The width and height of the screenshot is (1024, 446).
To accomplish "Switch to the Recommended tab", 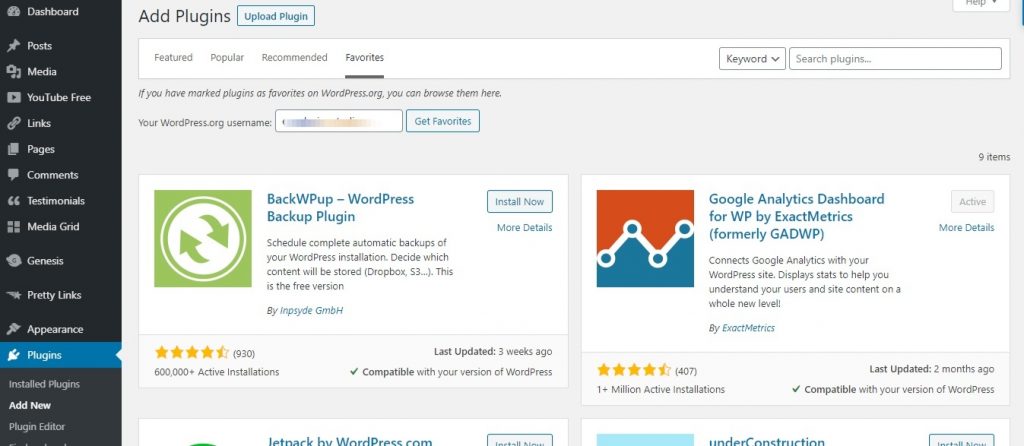I will [295, 57].
